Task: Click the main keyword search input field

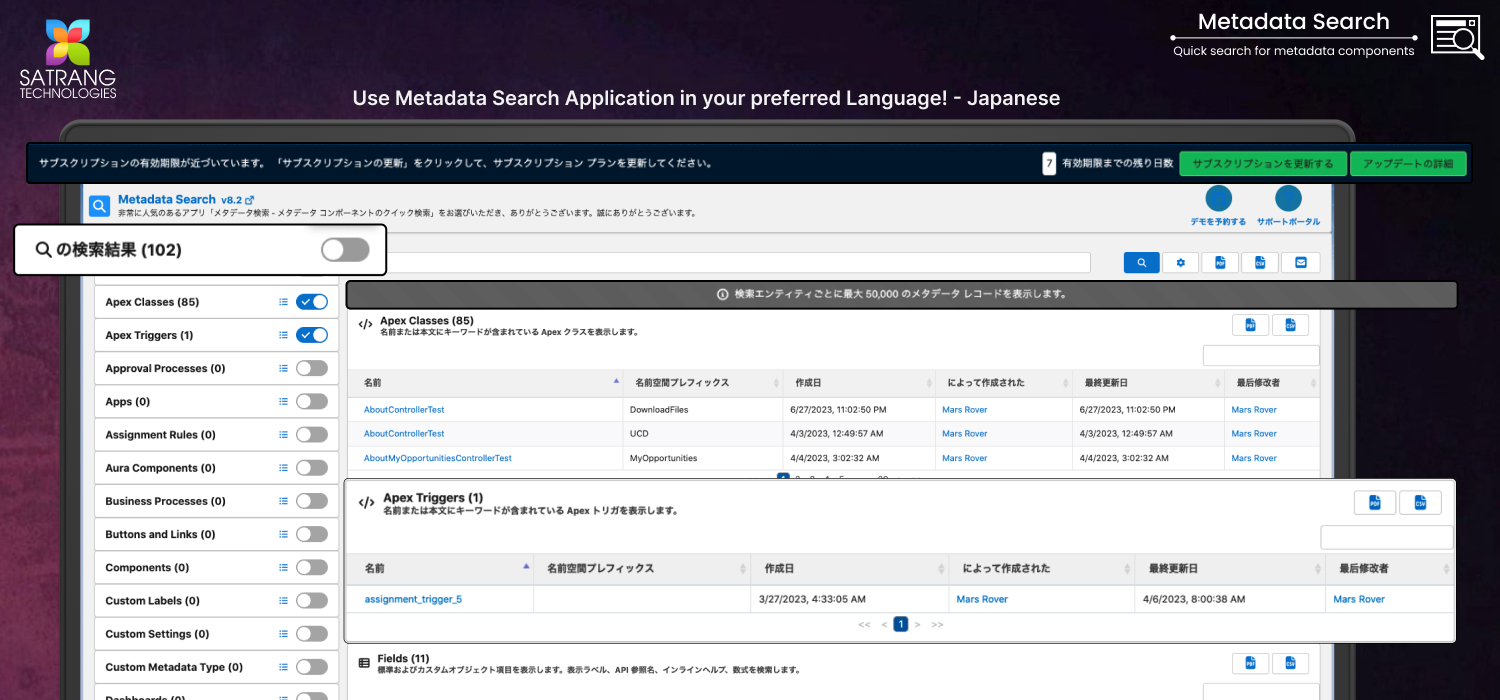Action: point(737,262)
